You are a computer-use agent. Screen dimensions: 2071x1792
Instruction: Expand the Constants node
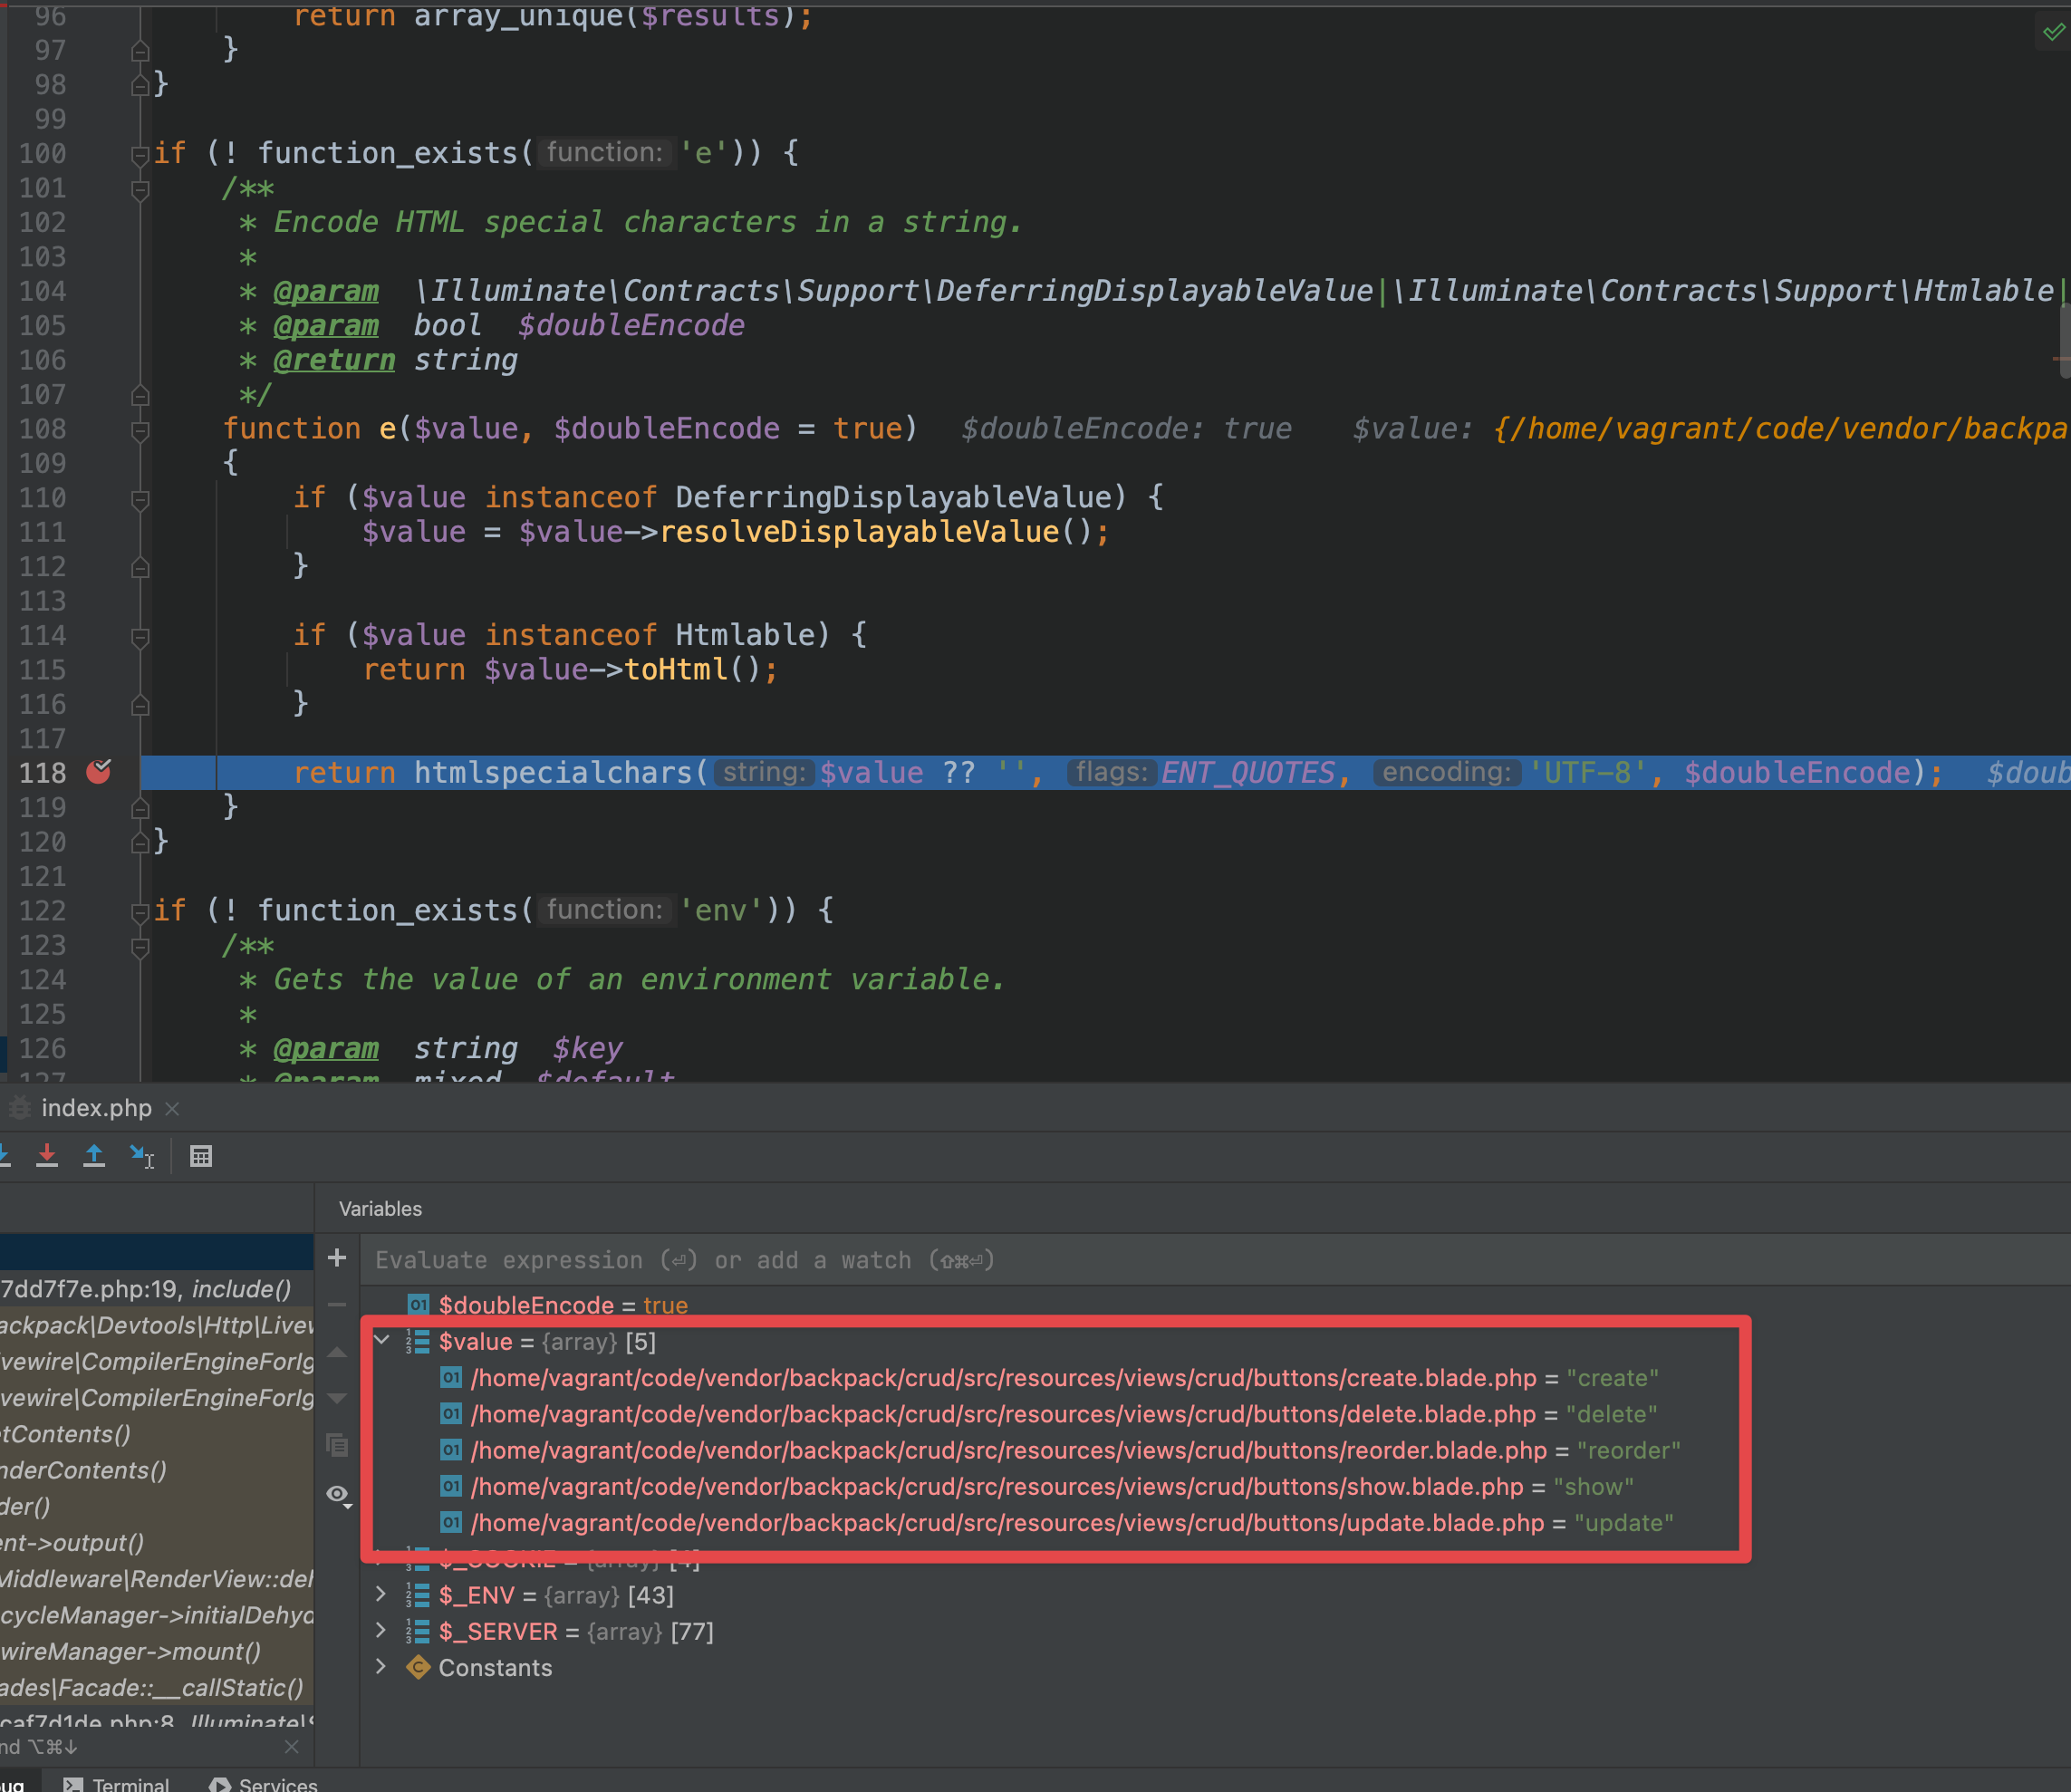pyautogui.click(x=381, y=1666)
